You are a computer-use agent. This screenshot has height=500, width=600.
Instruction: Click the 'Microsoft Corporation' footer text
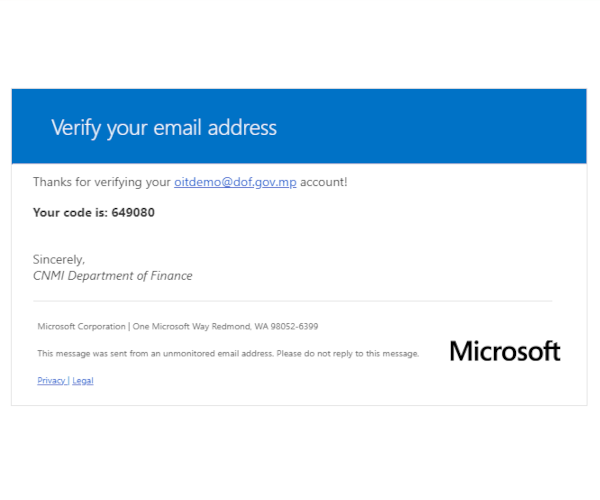point(81,326)
